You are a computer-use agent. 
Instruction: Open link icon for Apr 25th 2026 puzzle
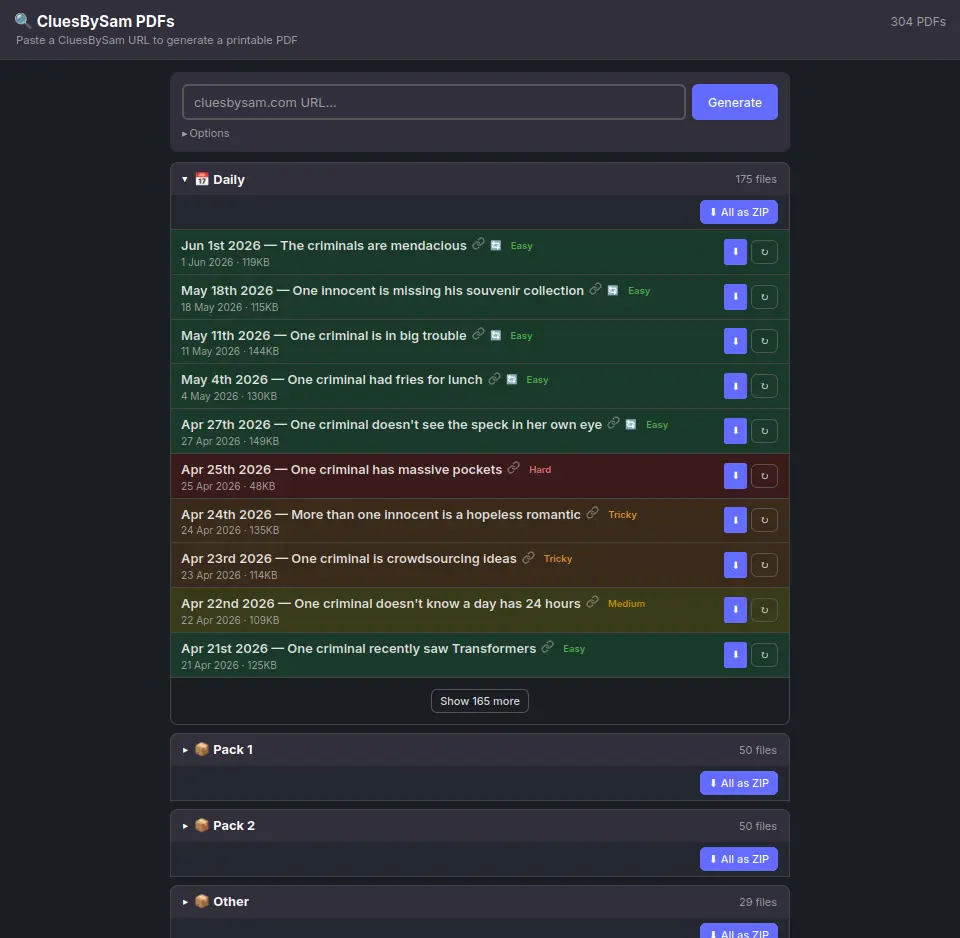pyautogui.click(x=514, y=468)
